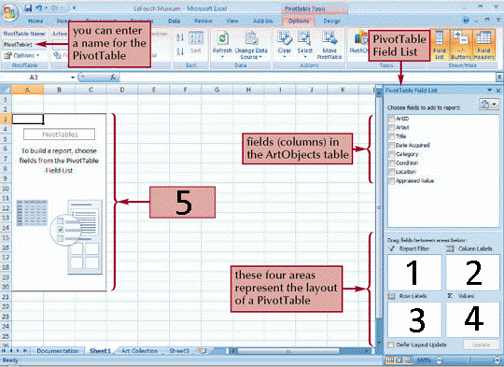Check the Location field

point(392,172)
